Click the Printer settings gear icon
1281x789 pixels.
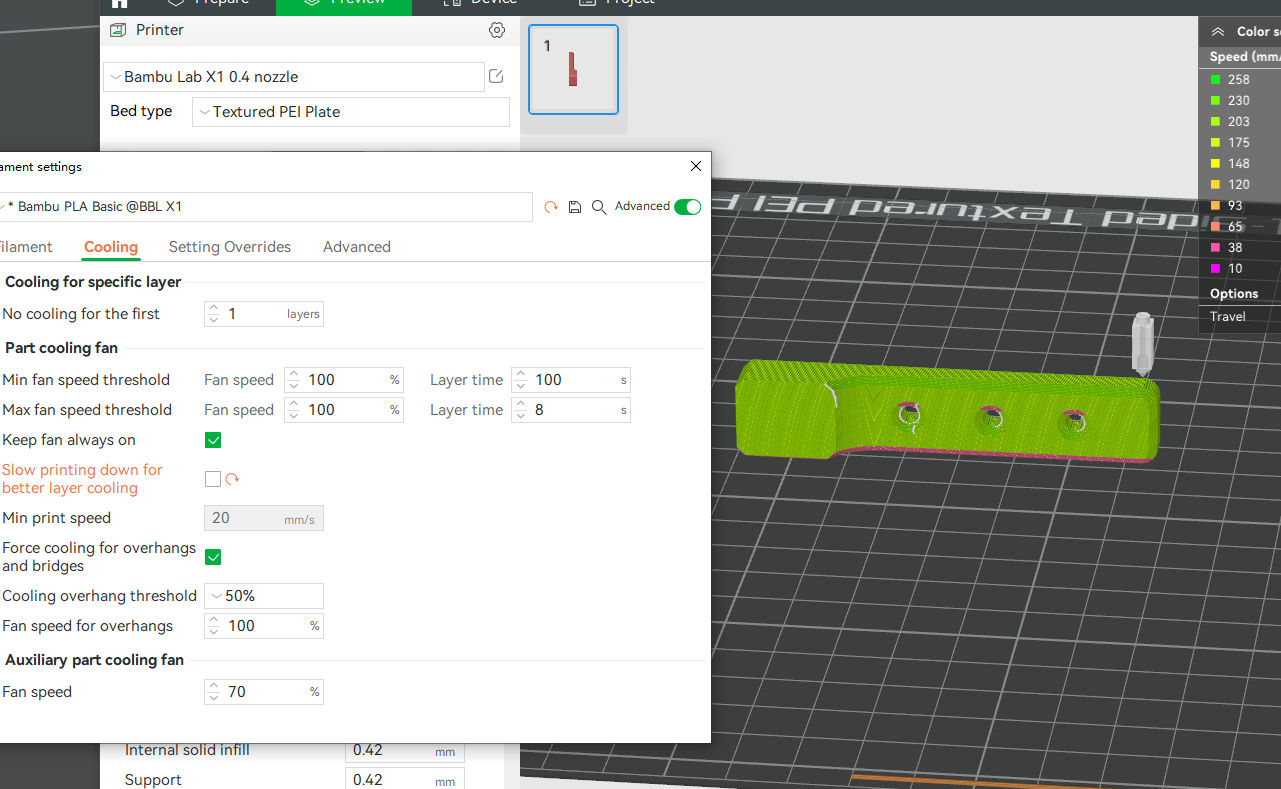(x=497, y=30)
